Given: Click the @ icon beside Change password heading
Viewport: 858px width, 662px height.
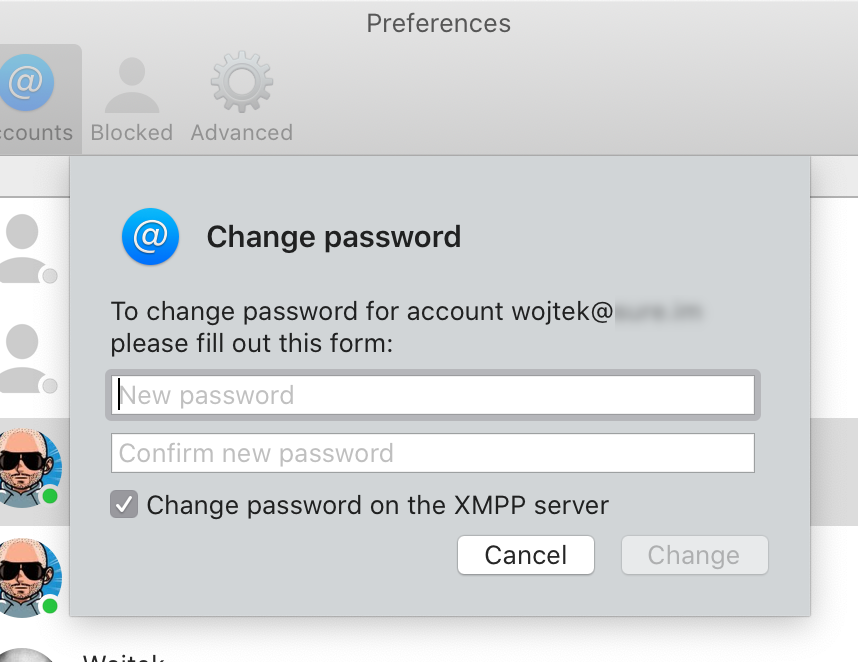Looking at the screenshot, I should point(150,237).
